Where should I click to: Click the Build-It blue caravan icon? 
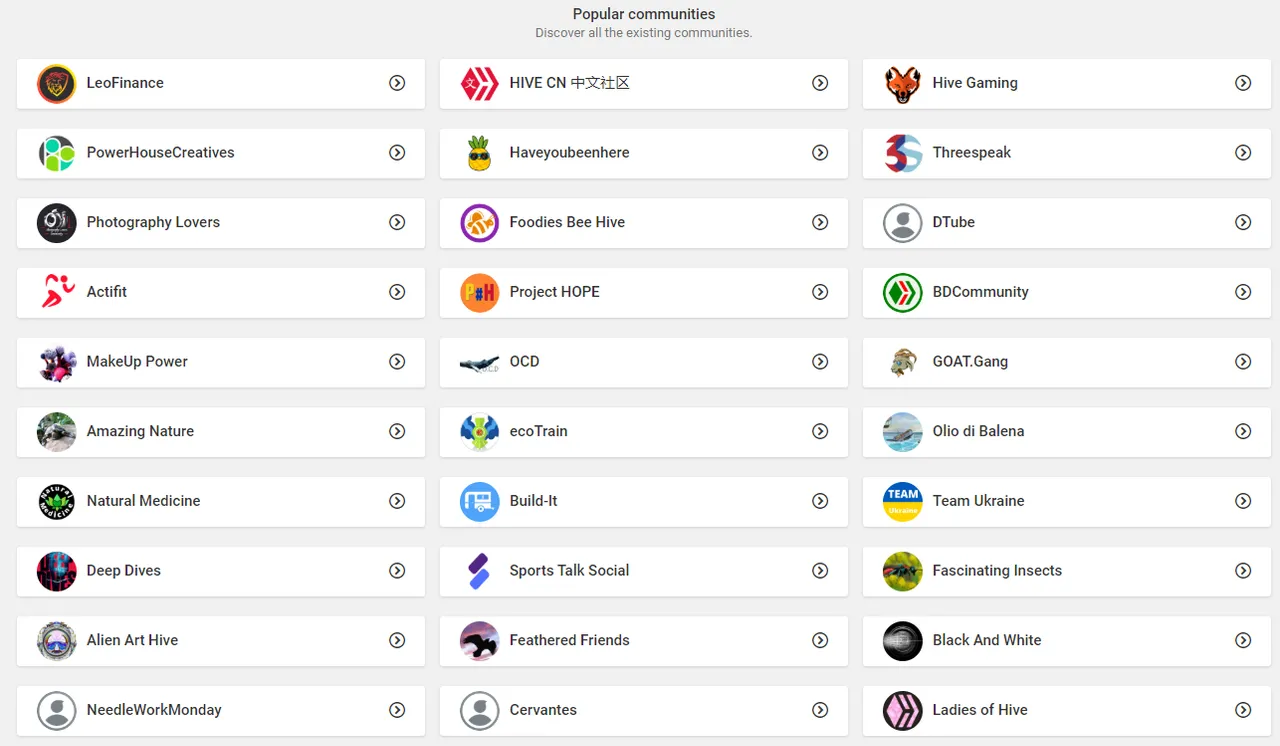480,501
